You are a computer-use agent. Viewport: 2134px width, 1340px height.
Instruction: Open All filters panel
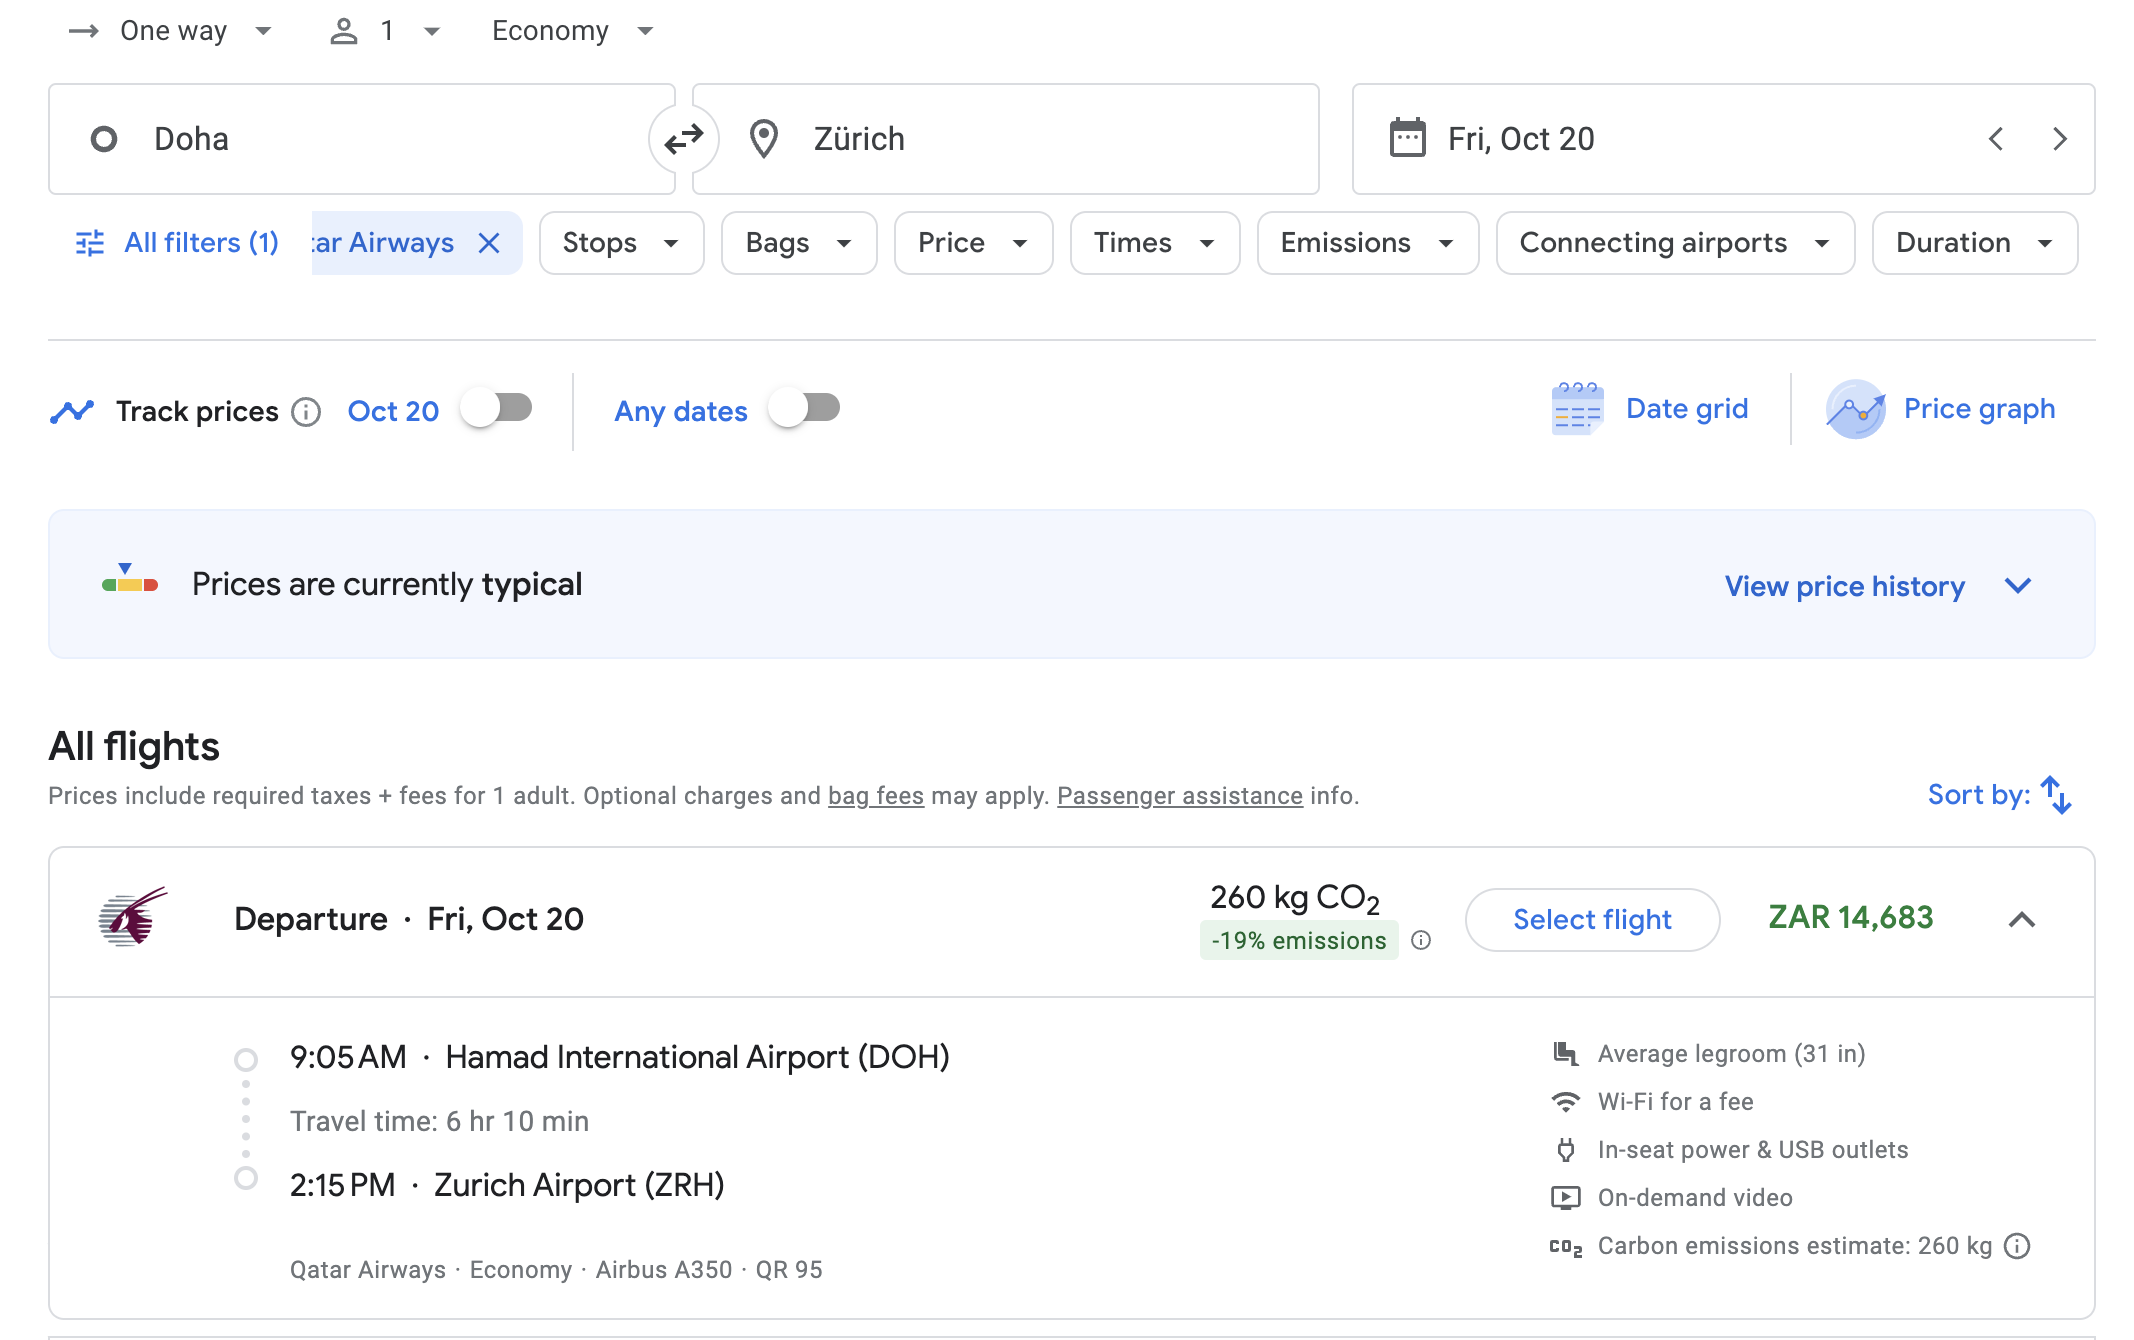click(178, 243)
